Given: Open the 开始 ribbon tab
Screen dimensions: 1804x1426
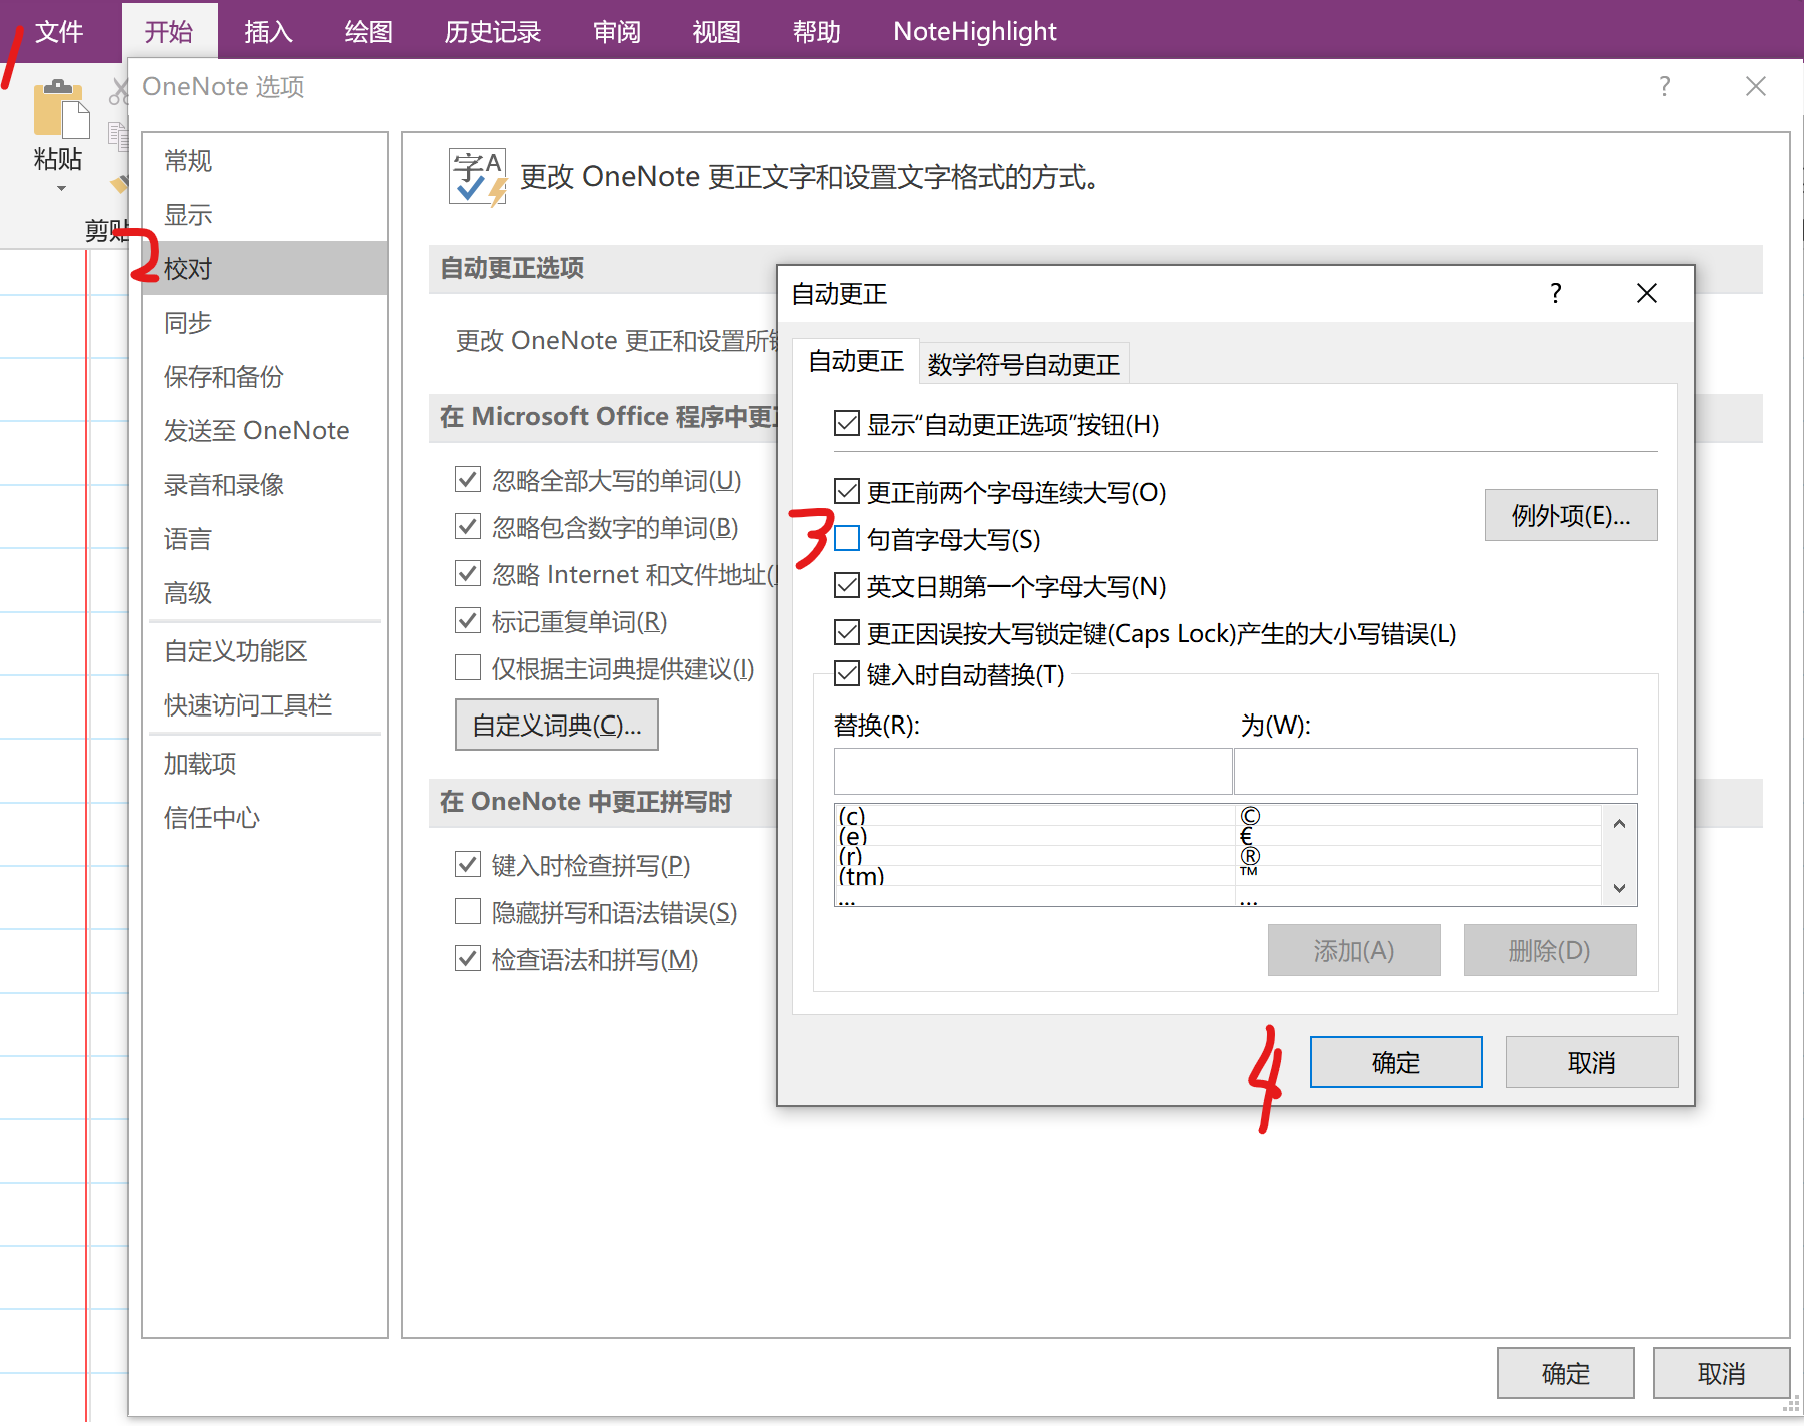Looking at the screenshot, I should [x=169, y=32].
